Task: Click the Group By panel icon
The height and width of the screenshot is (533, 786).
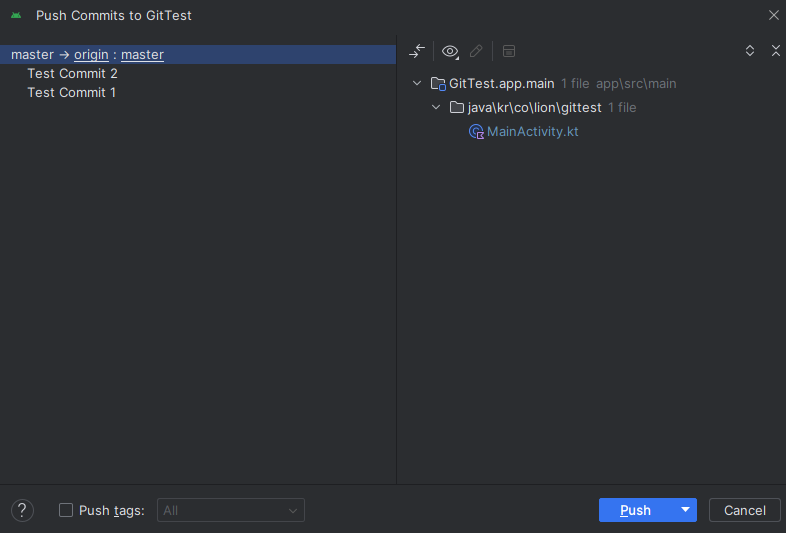Action: [x=509, y=51]
